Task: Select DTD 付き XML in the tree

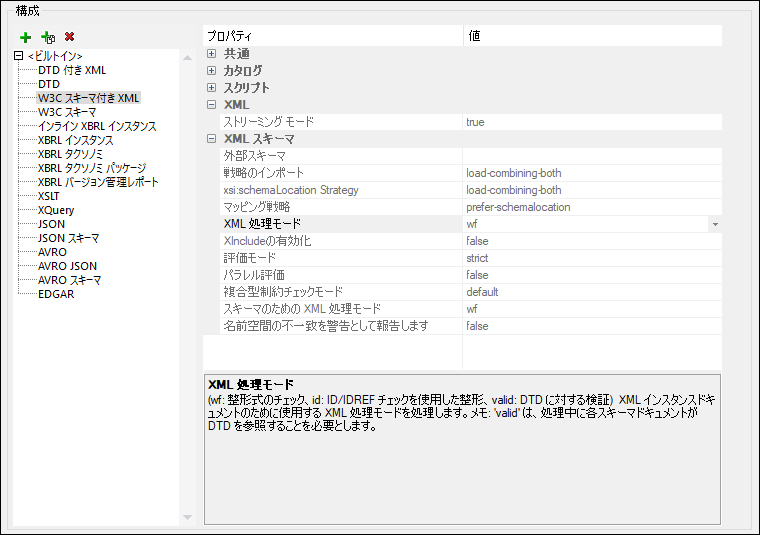Action: click(72, 70)
